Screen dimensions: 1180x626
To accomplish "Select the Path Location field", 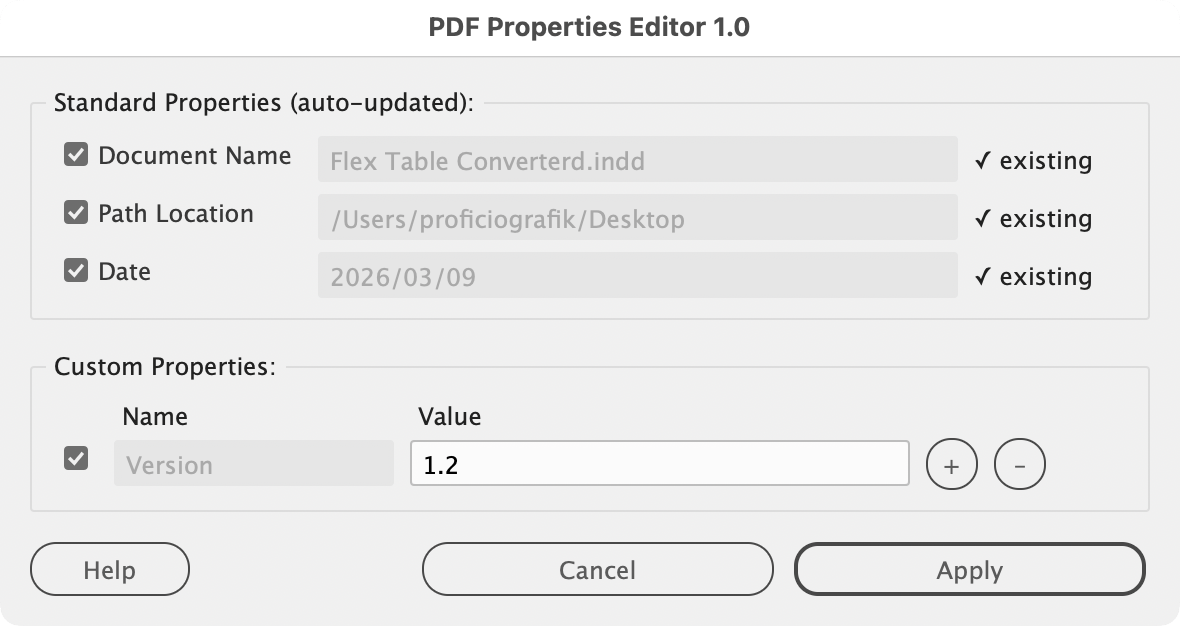I will pos(637,218).
